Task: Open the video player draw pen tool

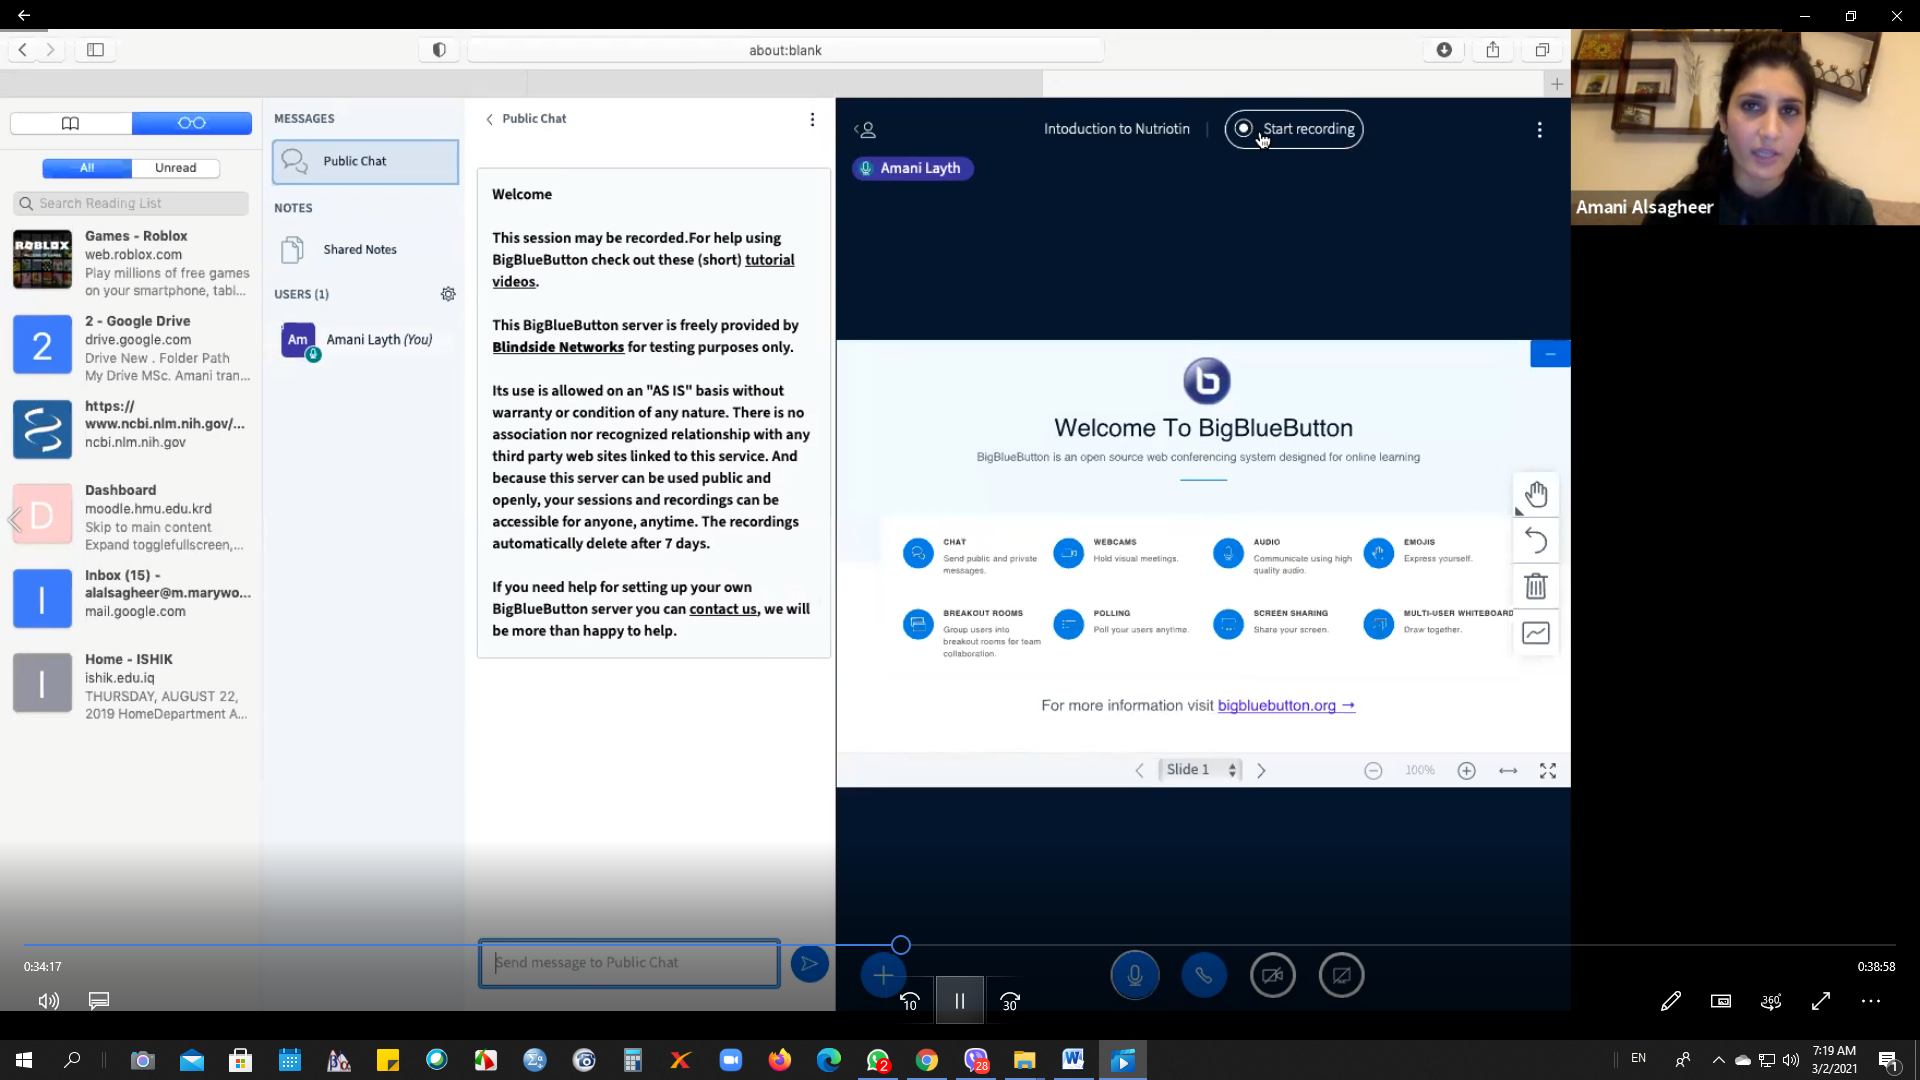Action: pyautogui.click(x=1670, y=1001)
